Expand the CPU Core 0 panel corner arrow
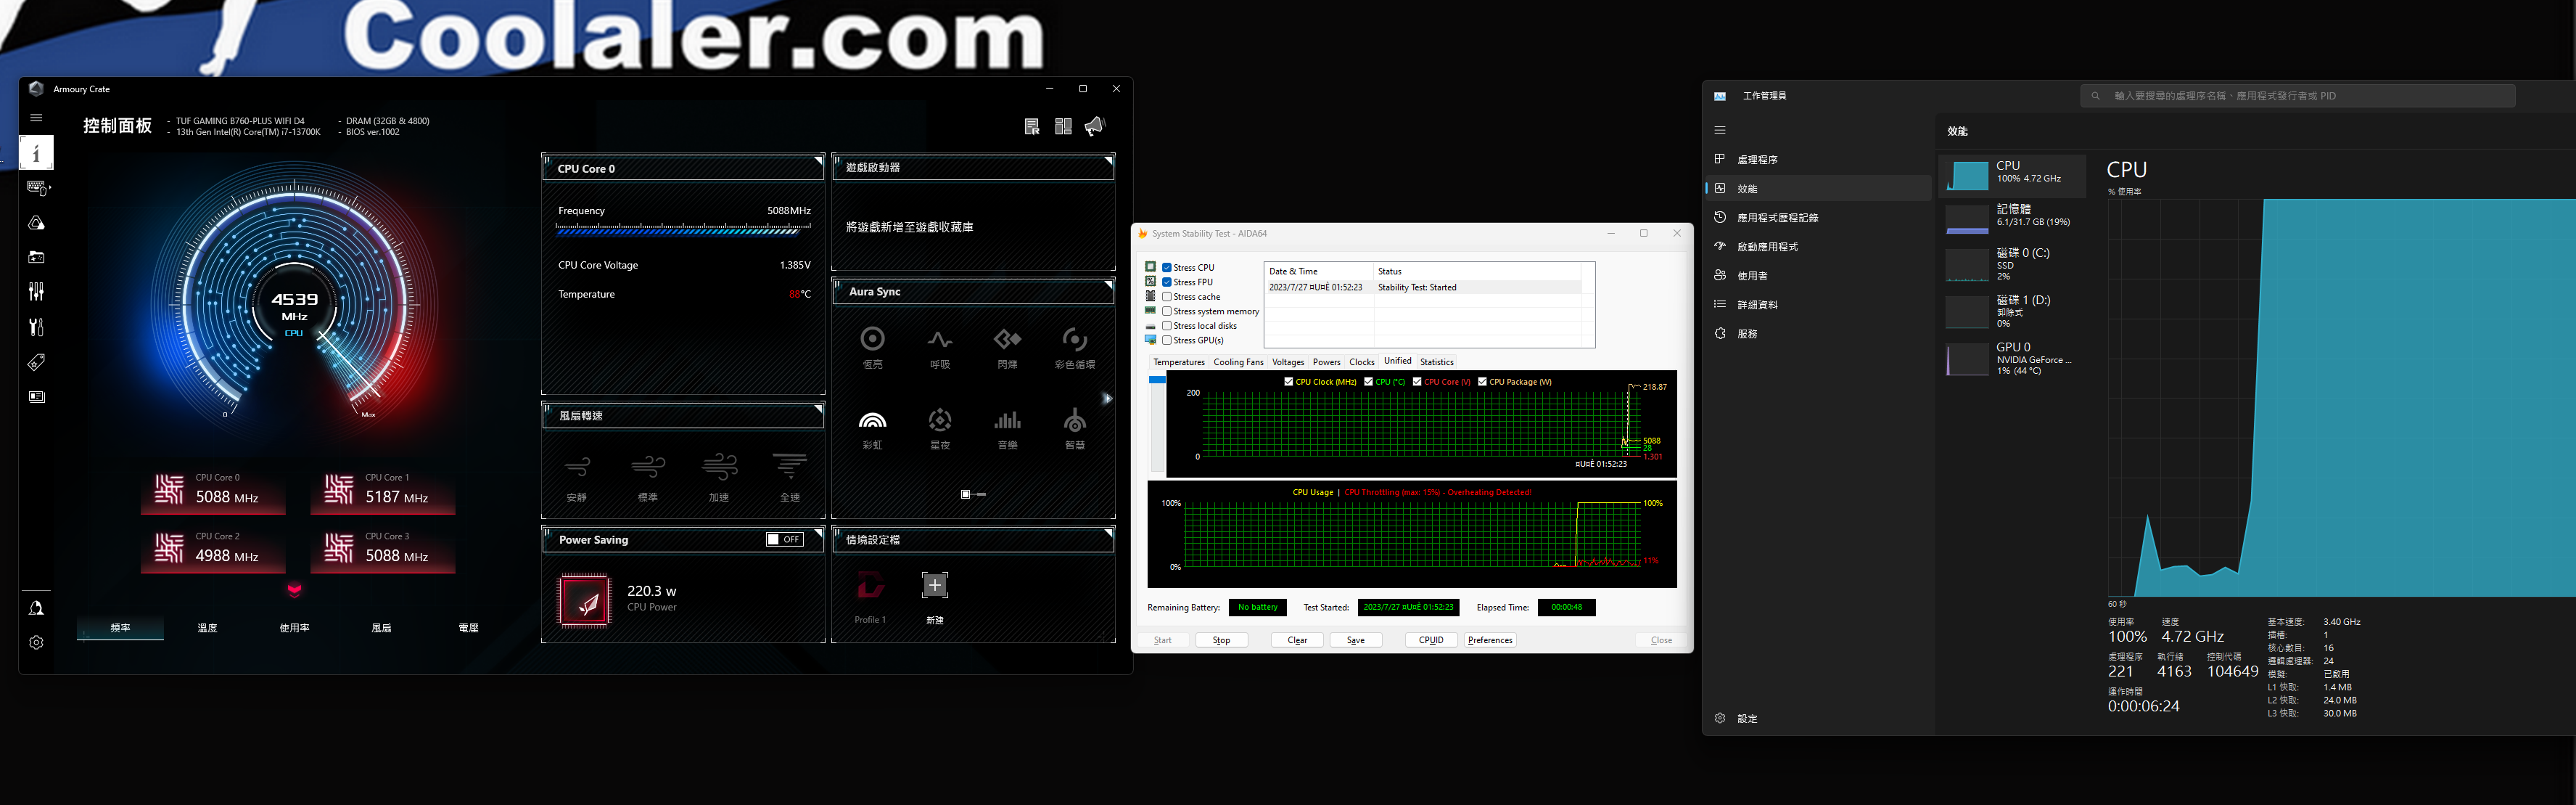Image resolution: width=2576 pixels, height=805 pixels. pyautogui.click(x=818, y=160)
